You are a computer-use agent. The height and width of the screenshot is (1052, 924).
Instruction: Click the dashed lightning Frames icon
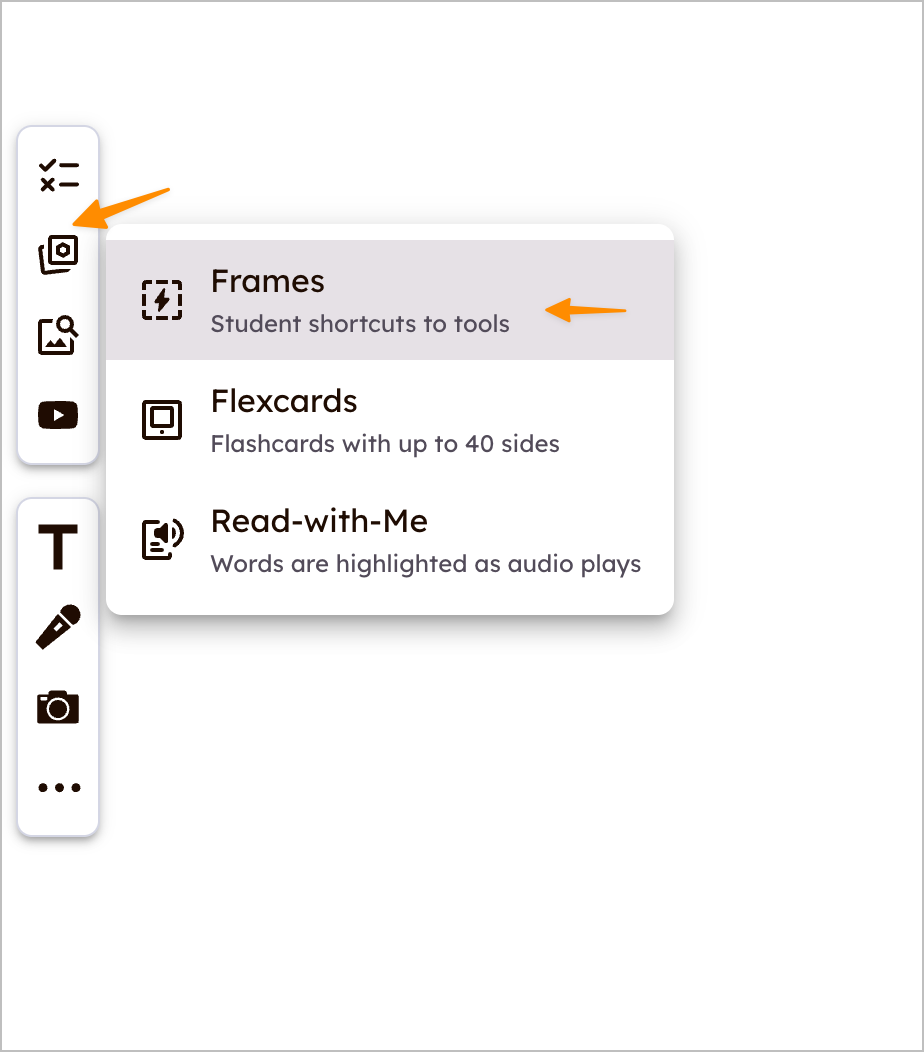click(162, 300)
